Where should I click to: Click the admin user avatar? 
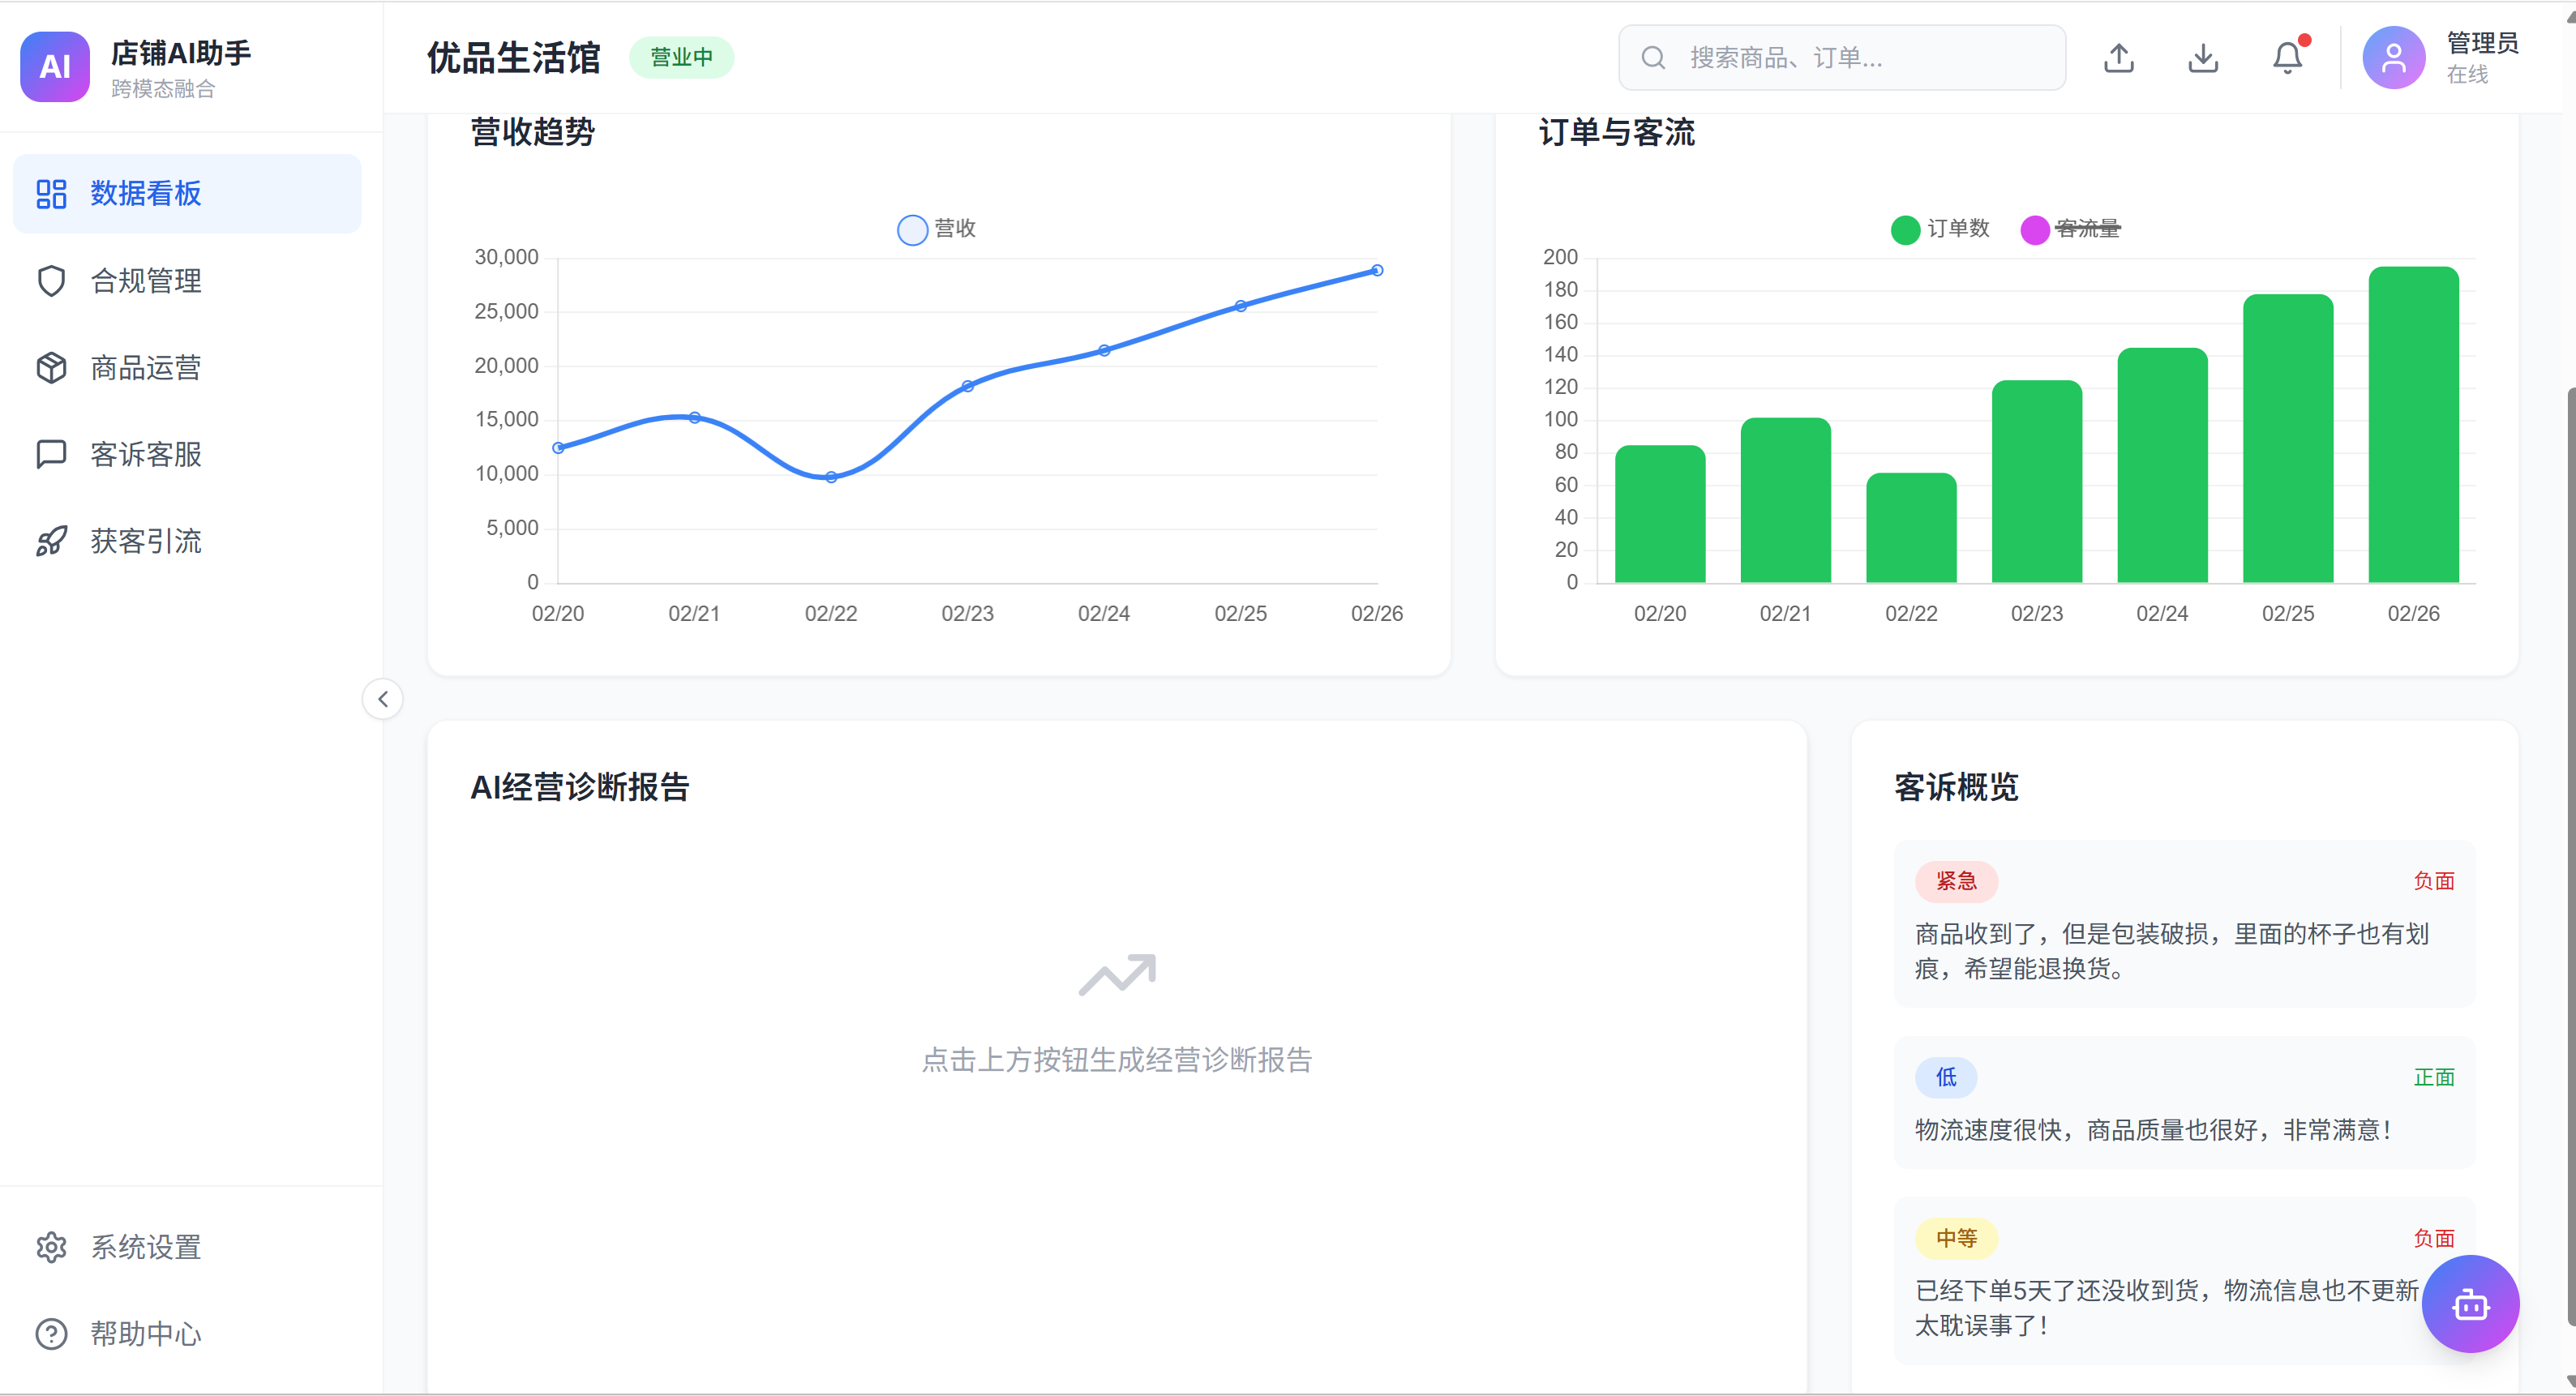2392,58
